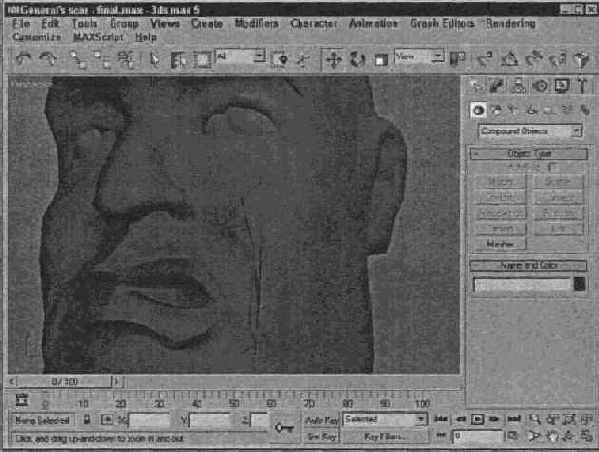Open the Tools menu

(x=84, y=24)
